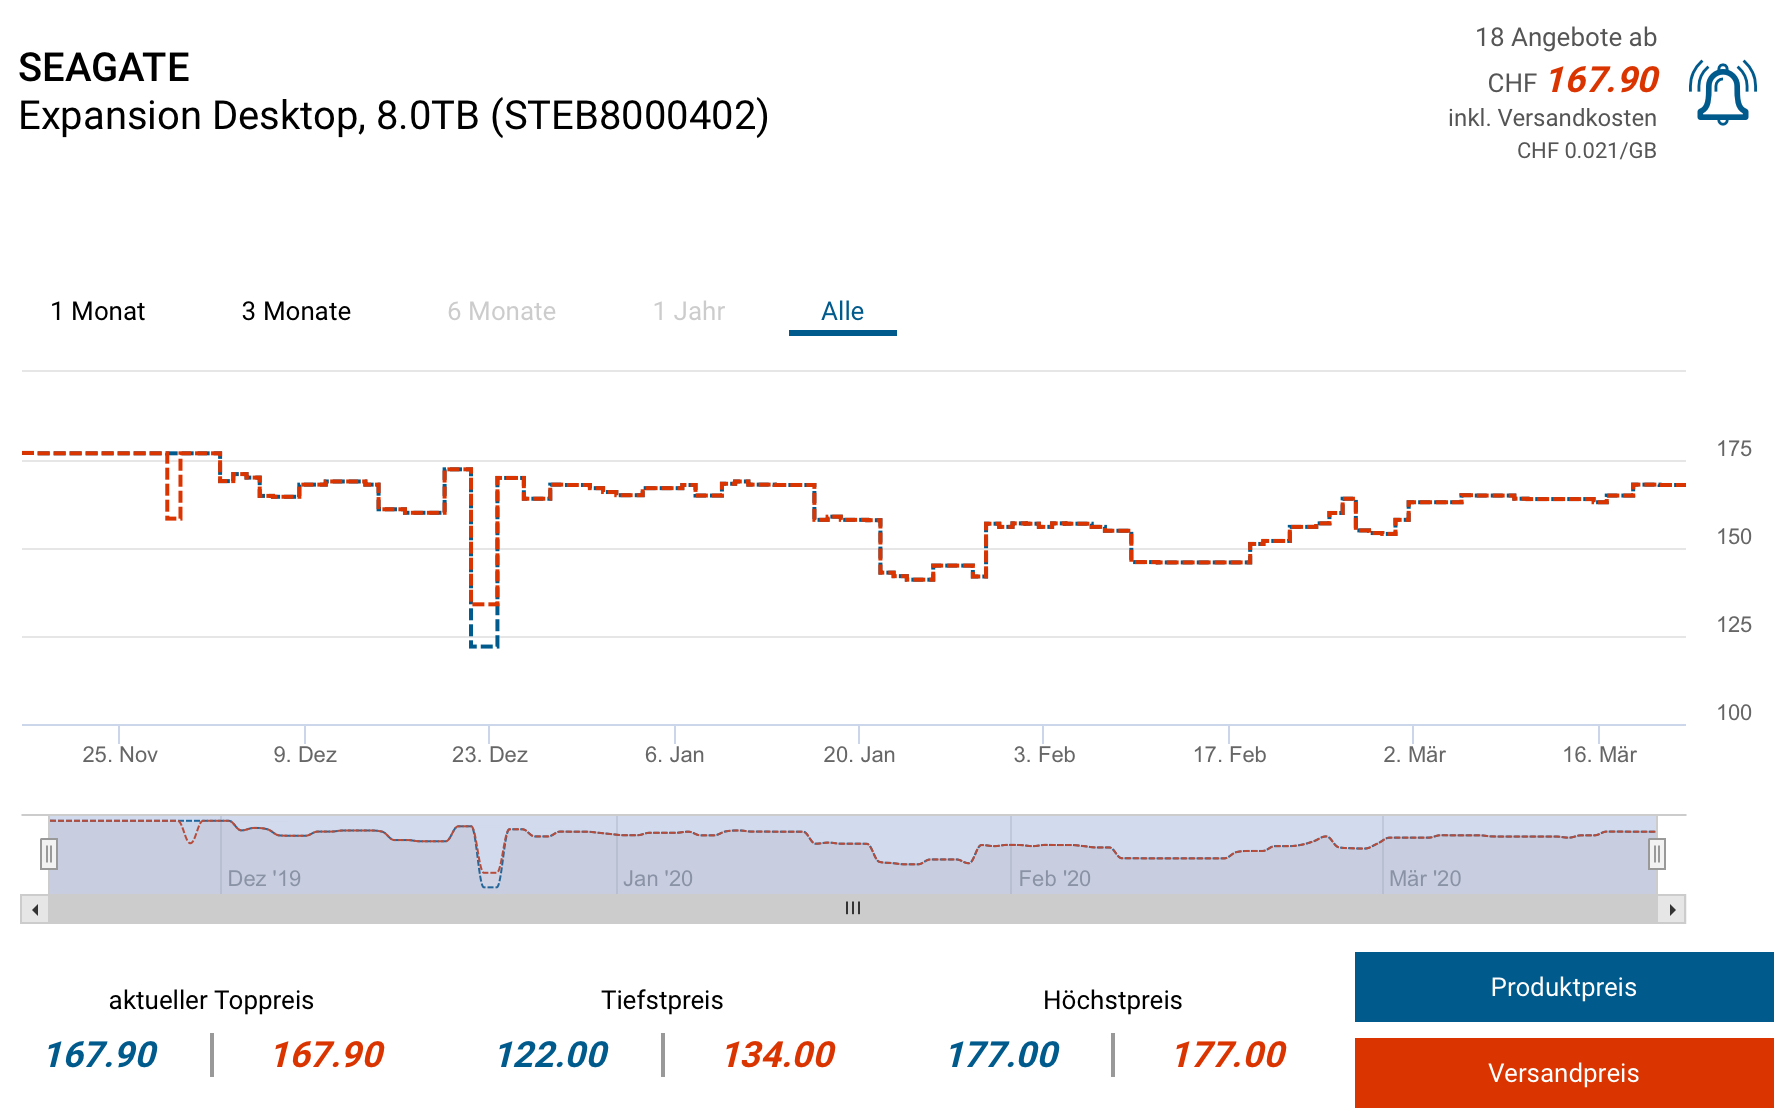The image size is (1784, 1113).
Task: Click the Feb '20 navigator label
Action: pyautogui.click(x=1055, y=878)
